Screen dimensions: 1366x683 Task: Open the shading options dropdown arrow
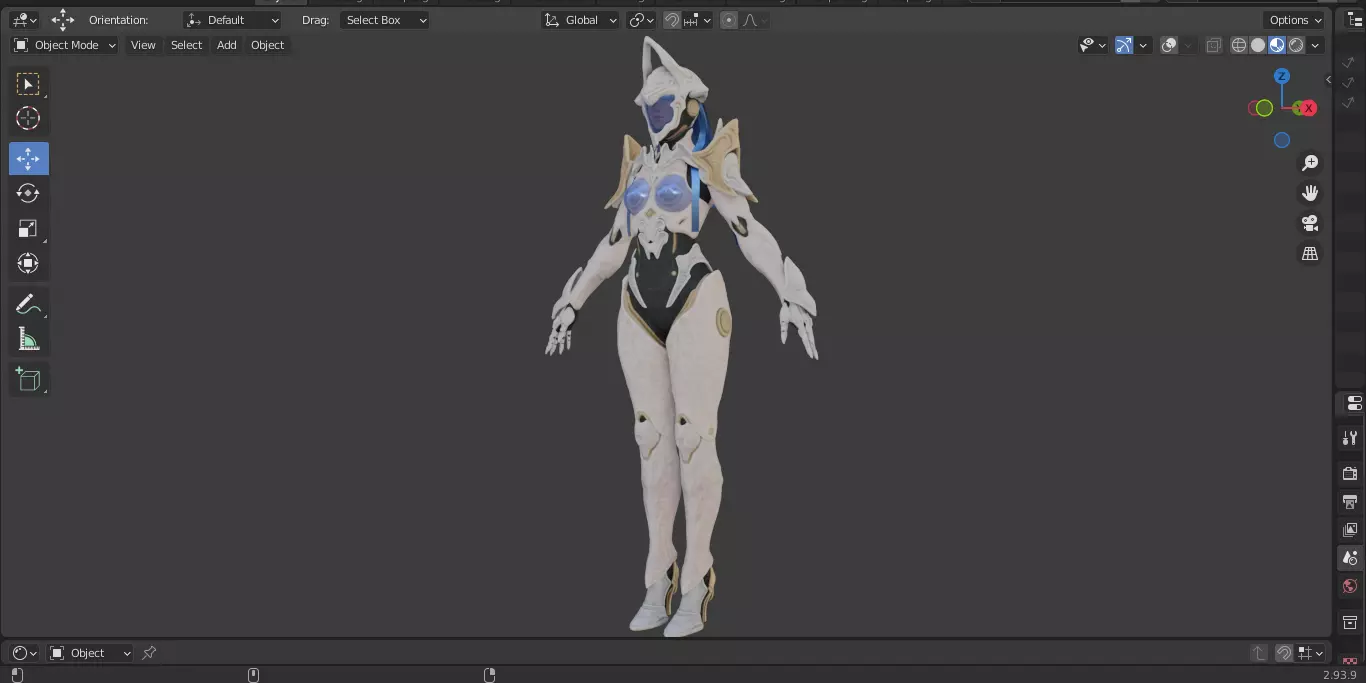(1315, 45)
